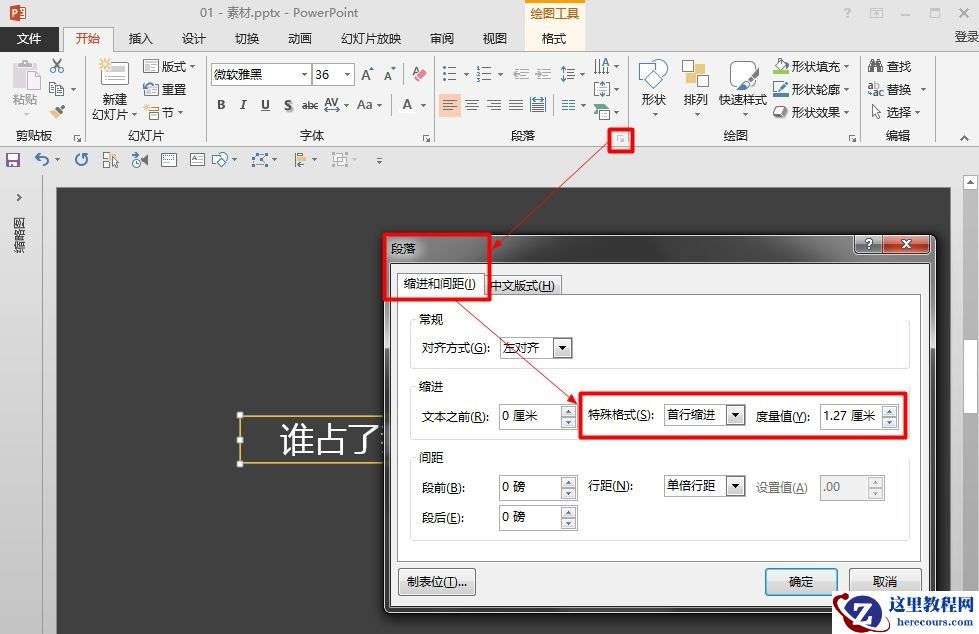Open the 插入 ribbon tab
979x634 pixels.
click(x=141, y=39)
